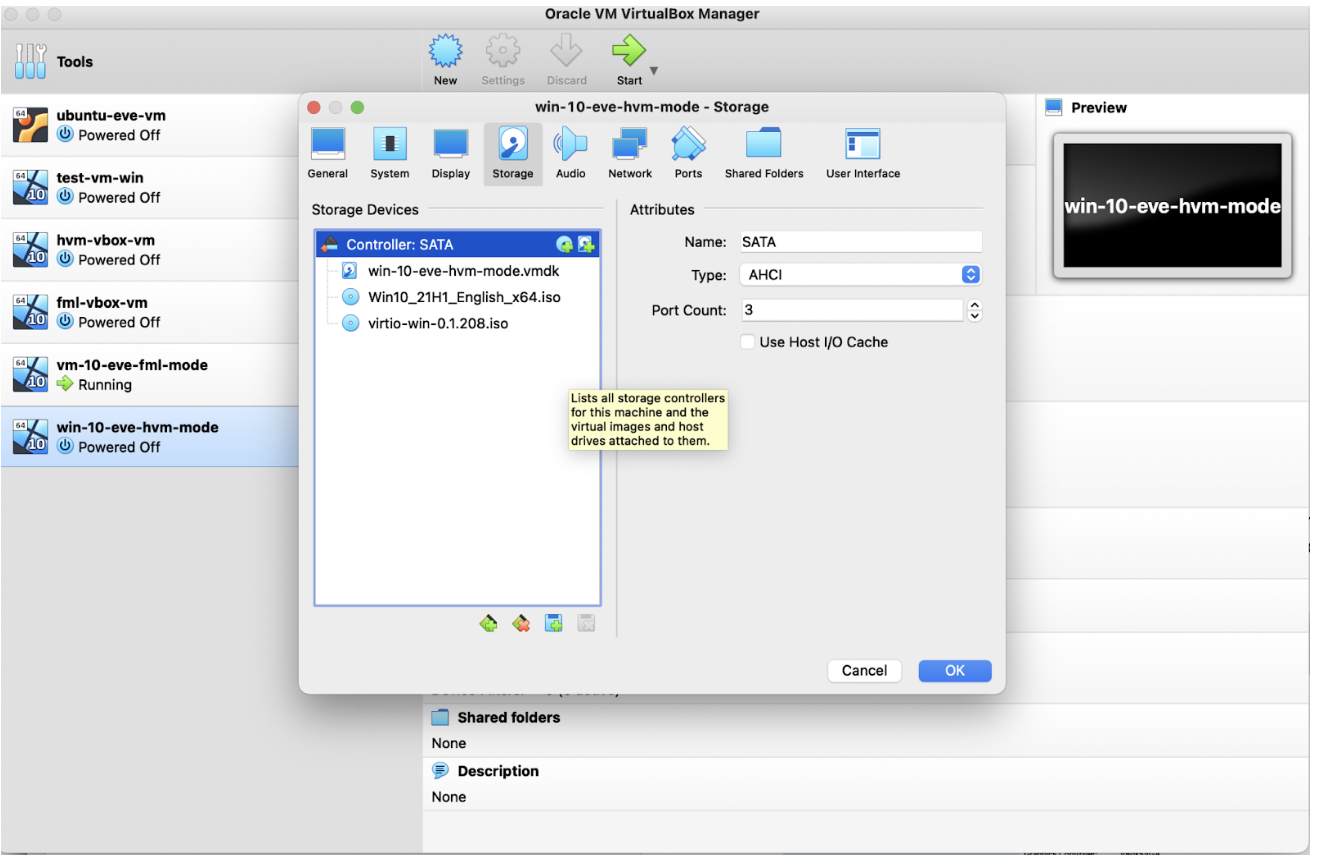Viewport: 1320px width, 862px height.
Task: Enable Use Host I/O Cache
Action: (747, 341)
